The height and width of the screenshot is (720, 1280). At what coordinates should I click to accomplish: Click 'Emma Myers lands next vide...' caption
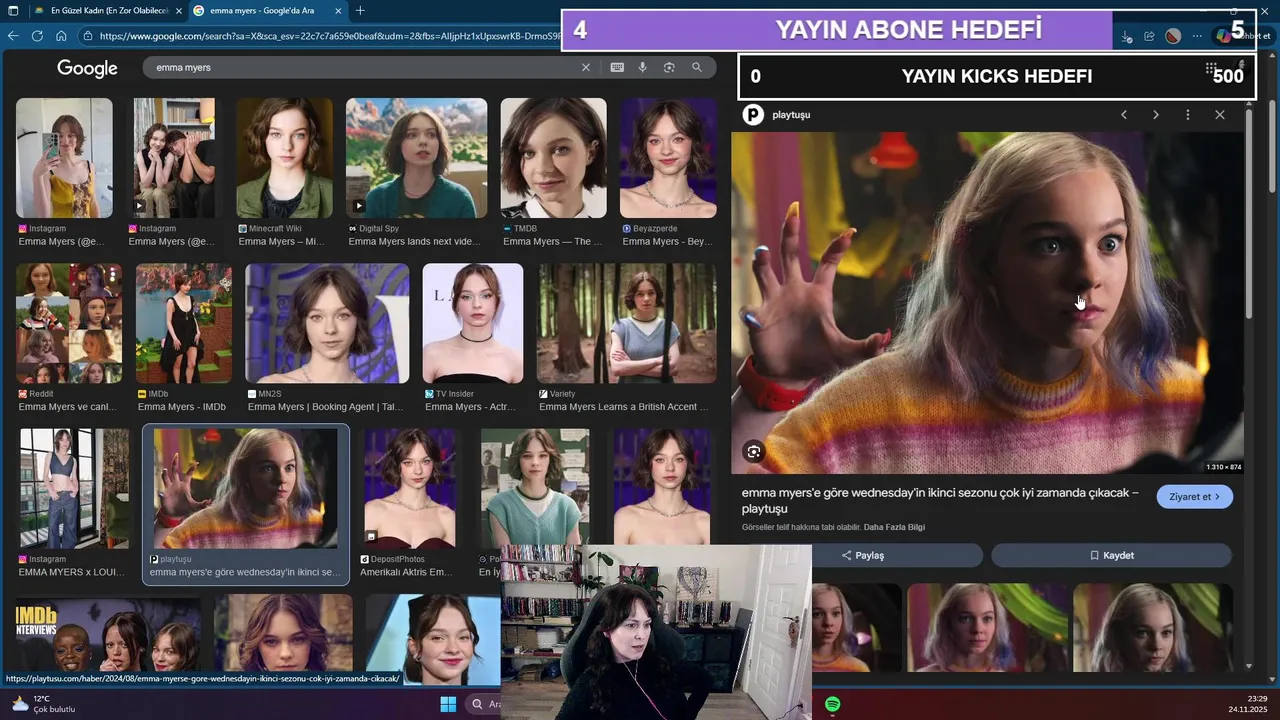point(414,241)
